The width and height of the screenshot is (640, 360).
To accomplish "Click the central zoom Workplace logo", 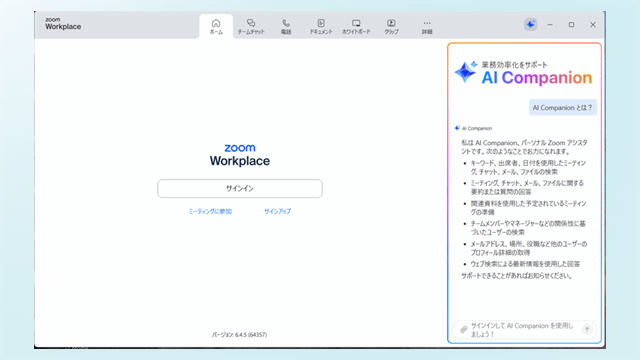I will 240,155.
